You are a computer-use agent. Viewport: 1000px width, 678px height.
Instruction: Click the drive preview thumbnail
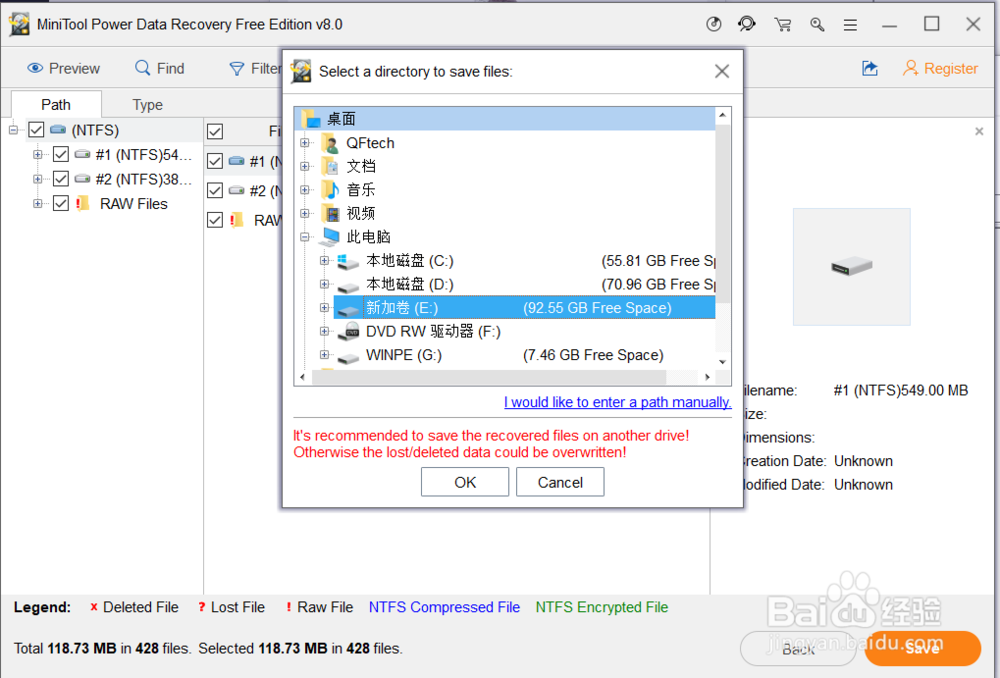[851, 267]
